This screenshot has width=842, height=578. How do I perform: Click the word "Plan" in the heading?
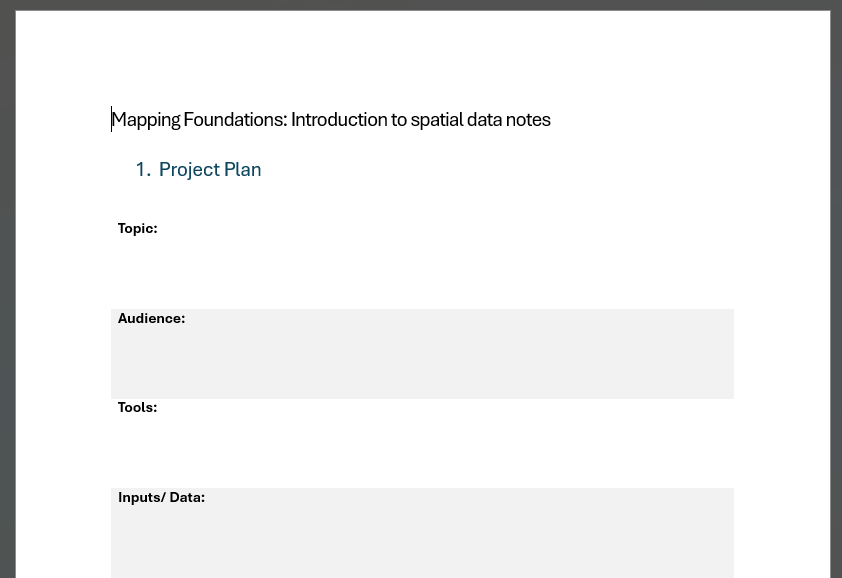243,170
